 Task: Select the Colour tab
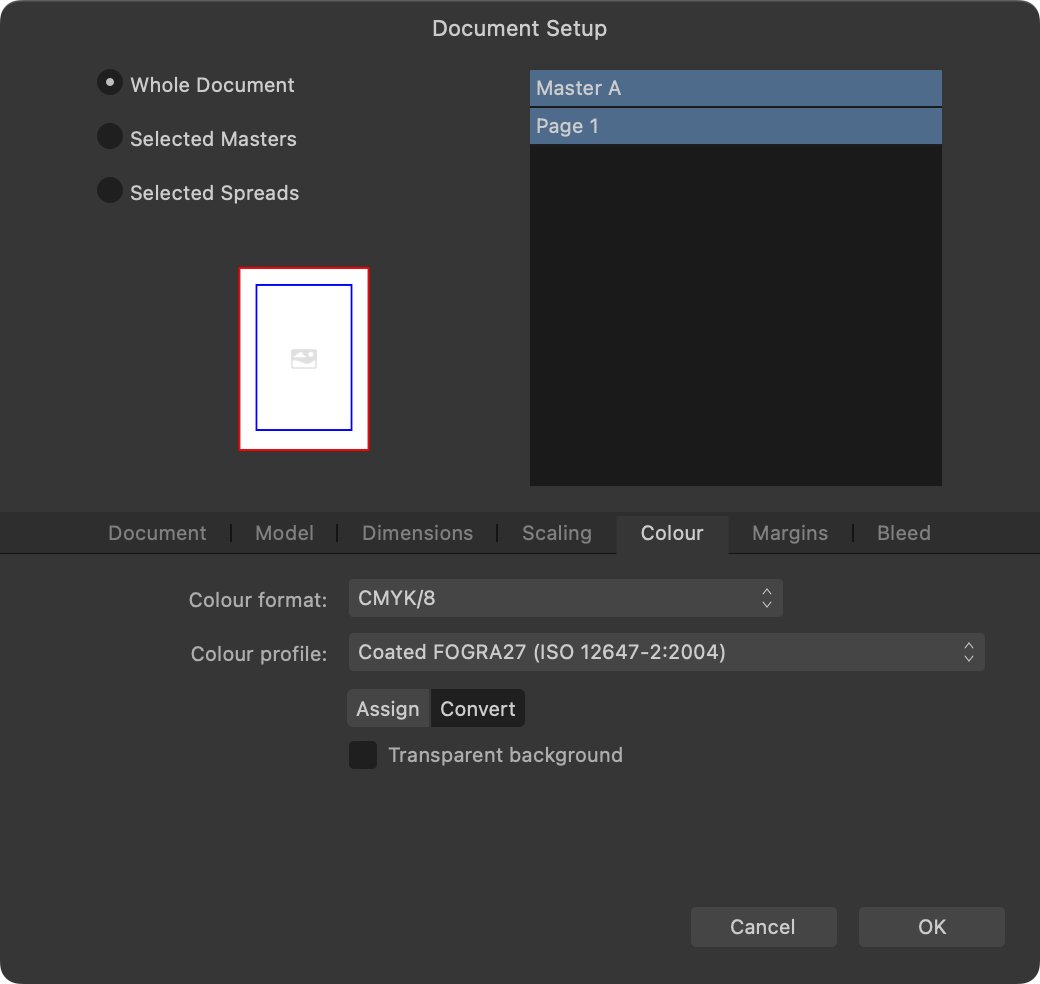tap(672, 533)
